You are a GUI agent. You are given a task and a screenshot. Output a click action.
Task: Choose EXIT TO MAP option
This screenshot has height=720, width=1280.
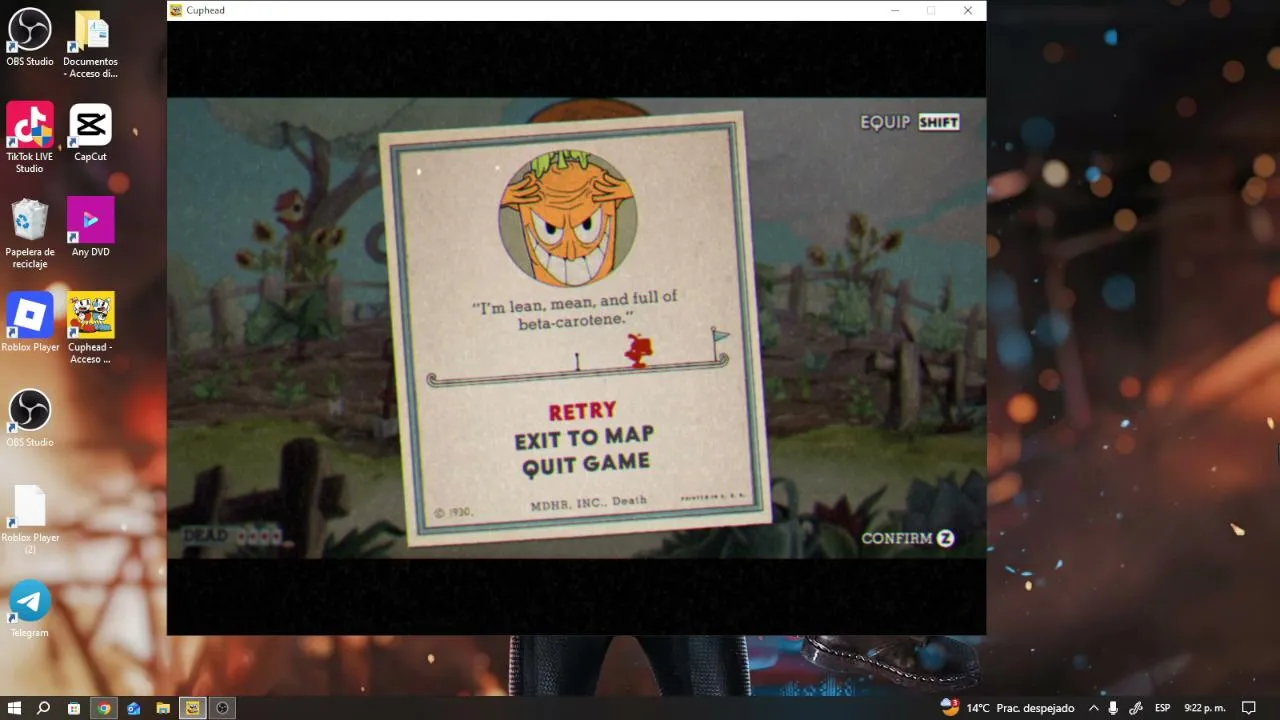pos(584,438)
